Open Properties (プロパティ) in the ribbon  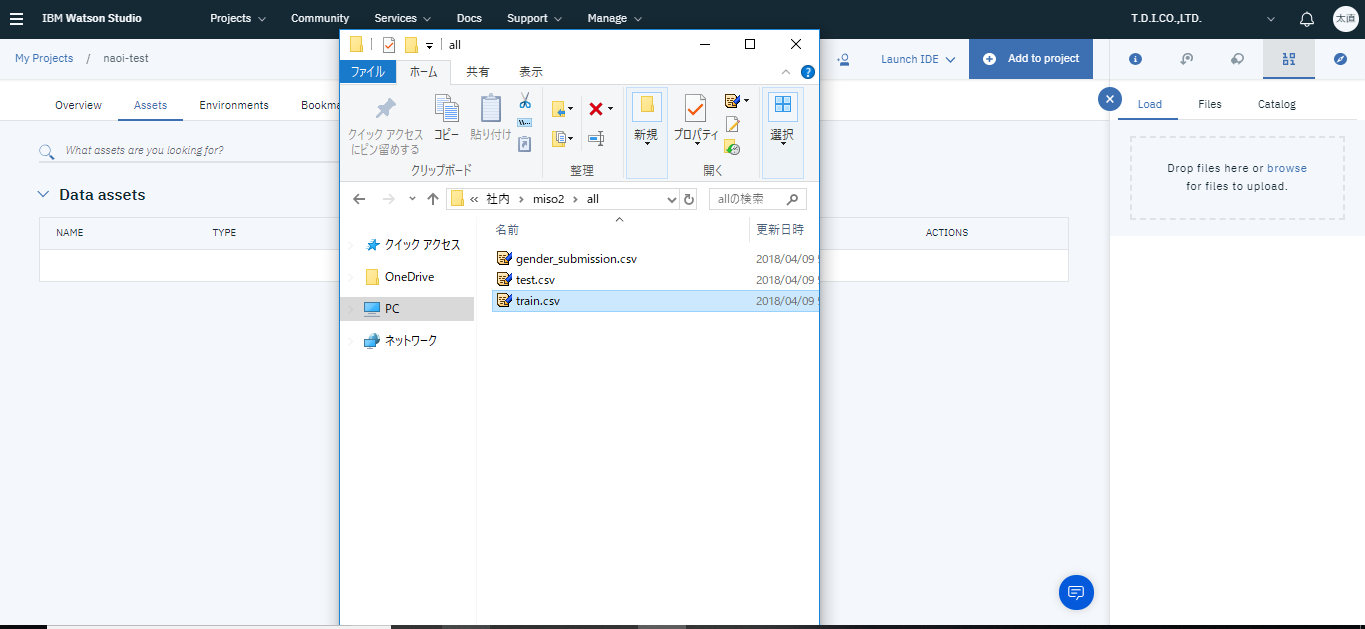695,117
